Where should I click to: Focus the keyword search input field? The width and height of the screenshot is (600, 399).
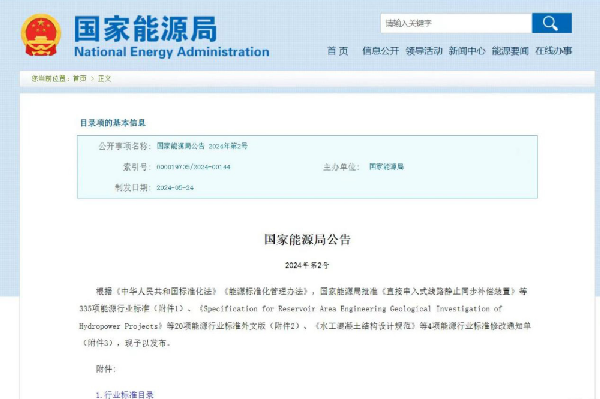click(456, 23)
